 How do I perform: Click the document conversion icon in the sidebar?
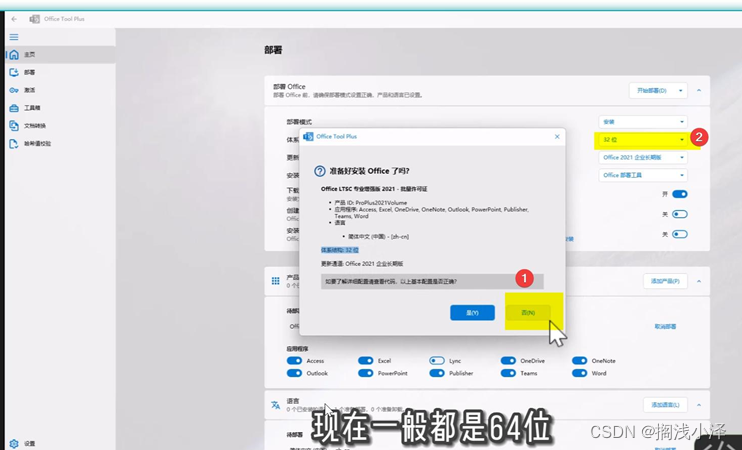pyautogui.click(x=14, y=125)
